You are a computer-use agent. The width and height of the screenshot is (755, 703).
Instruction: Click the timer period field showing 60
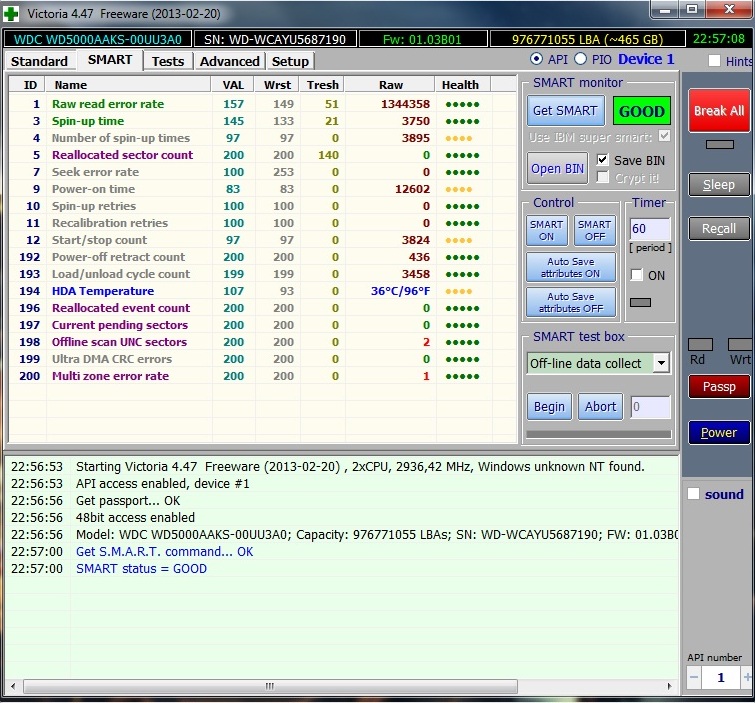click(650, 229)
